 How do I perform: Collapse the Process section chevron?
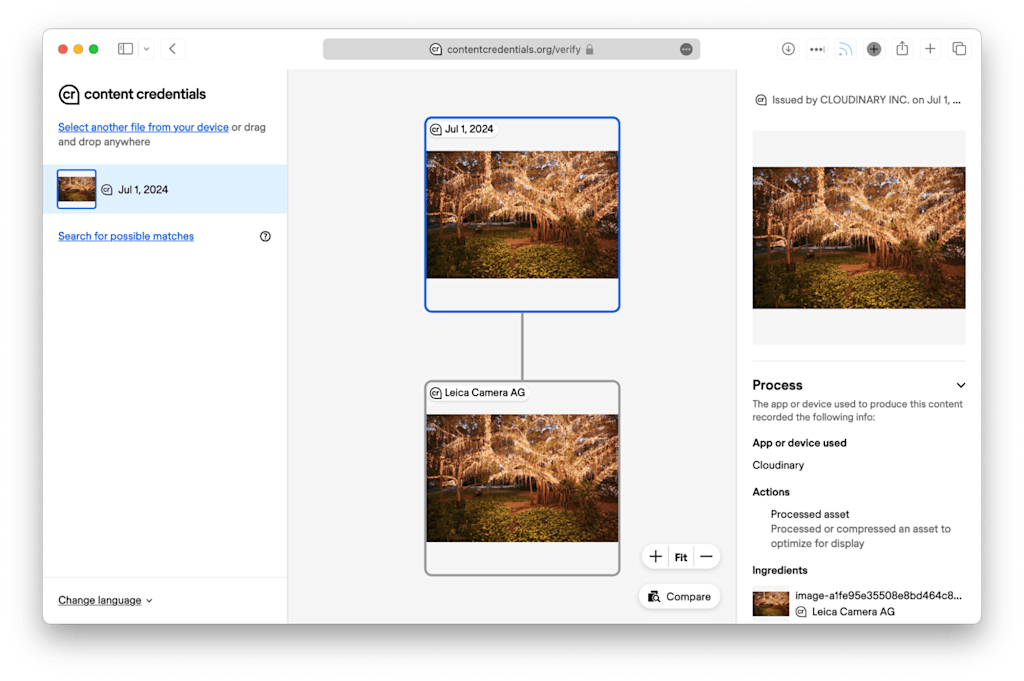click(961, 385)
